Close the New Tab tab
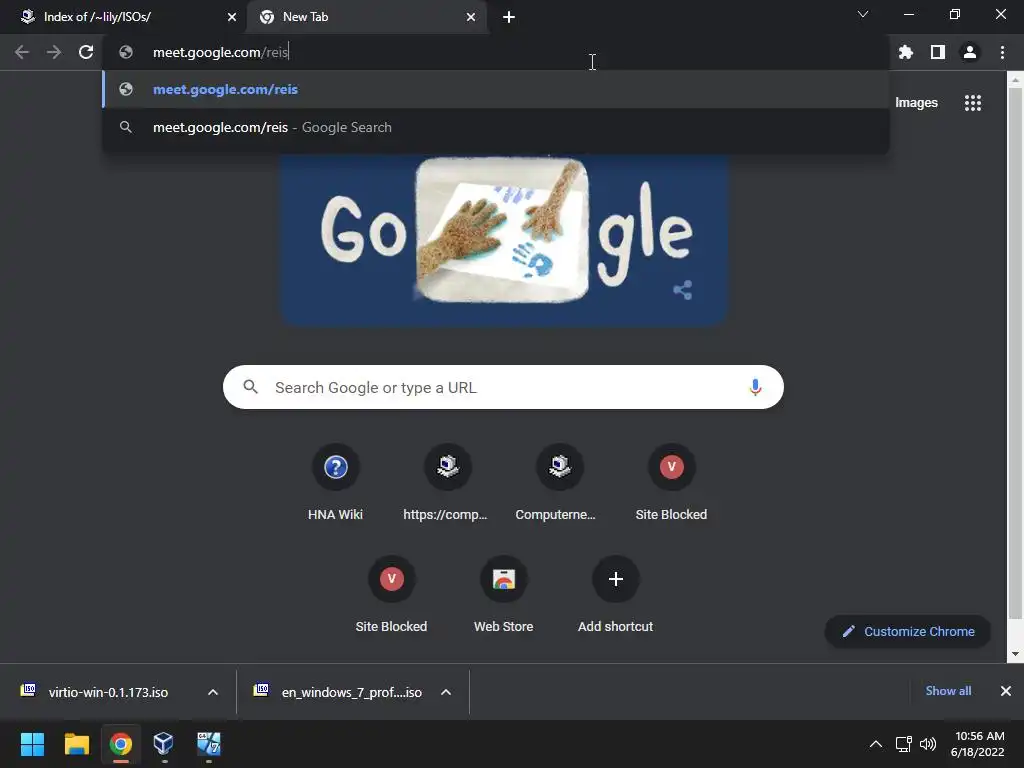The height and width of the screenshot is (768, 1024). (x=471, y=17)
